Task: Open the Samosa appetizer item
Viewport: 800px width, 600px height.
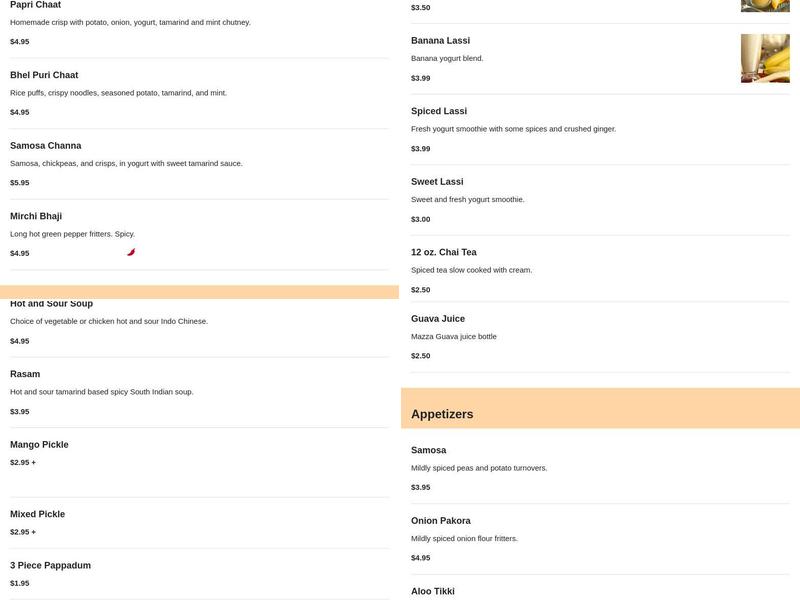Action: pos(429,451)
